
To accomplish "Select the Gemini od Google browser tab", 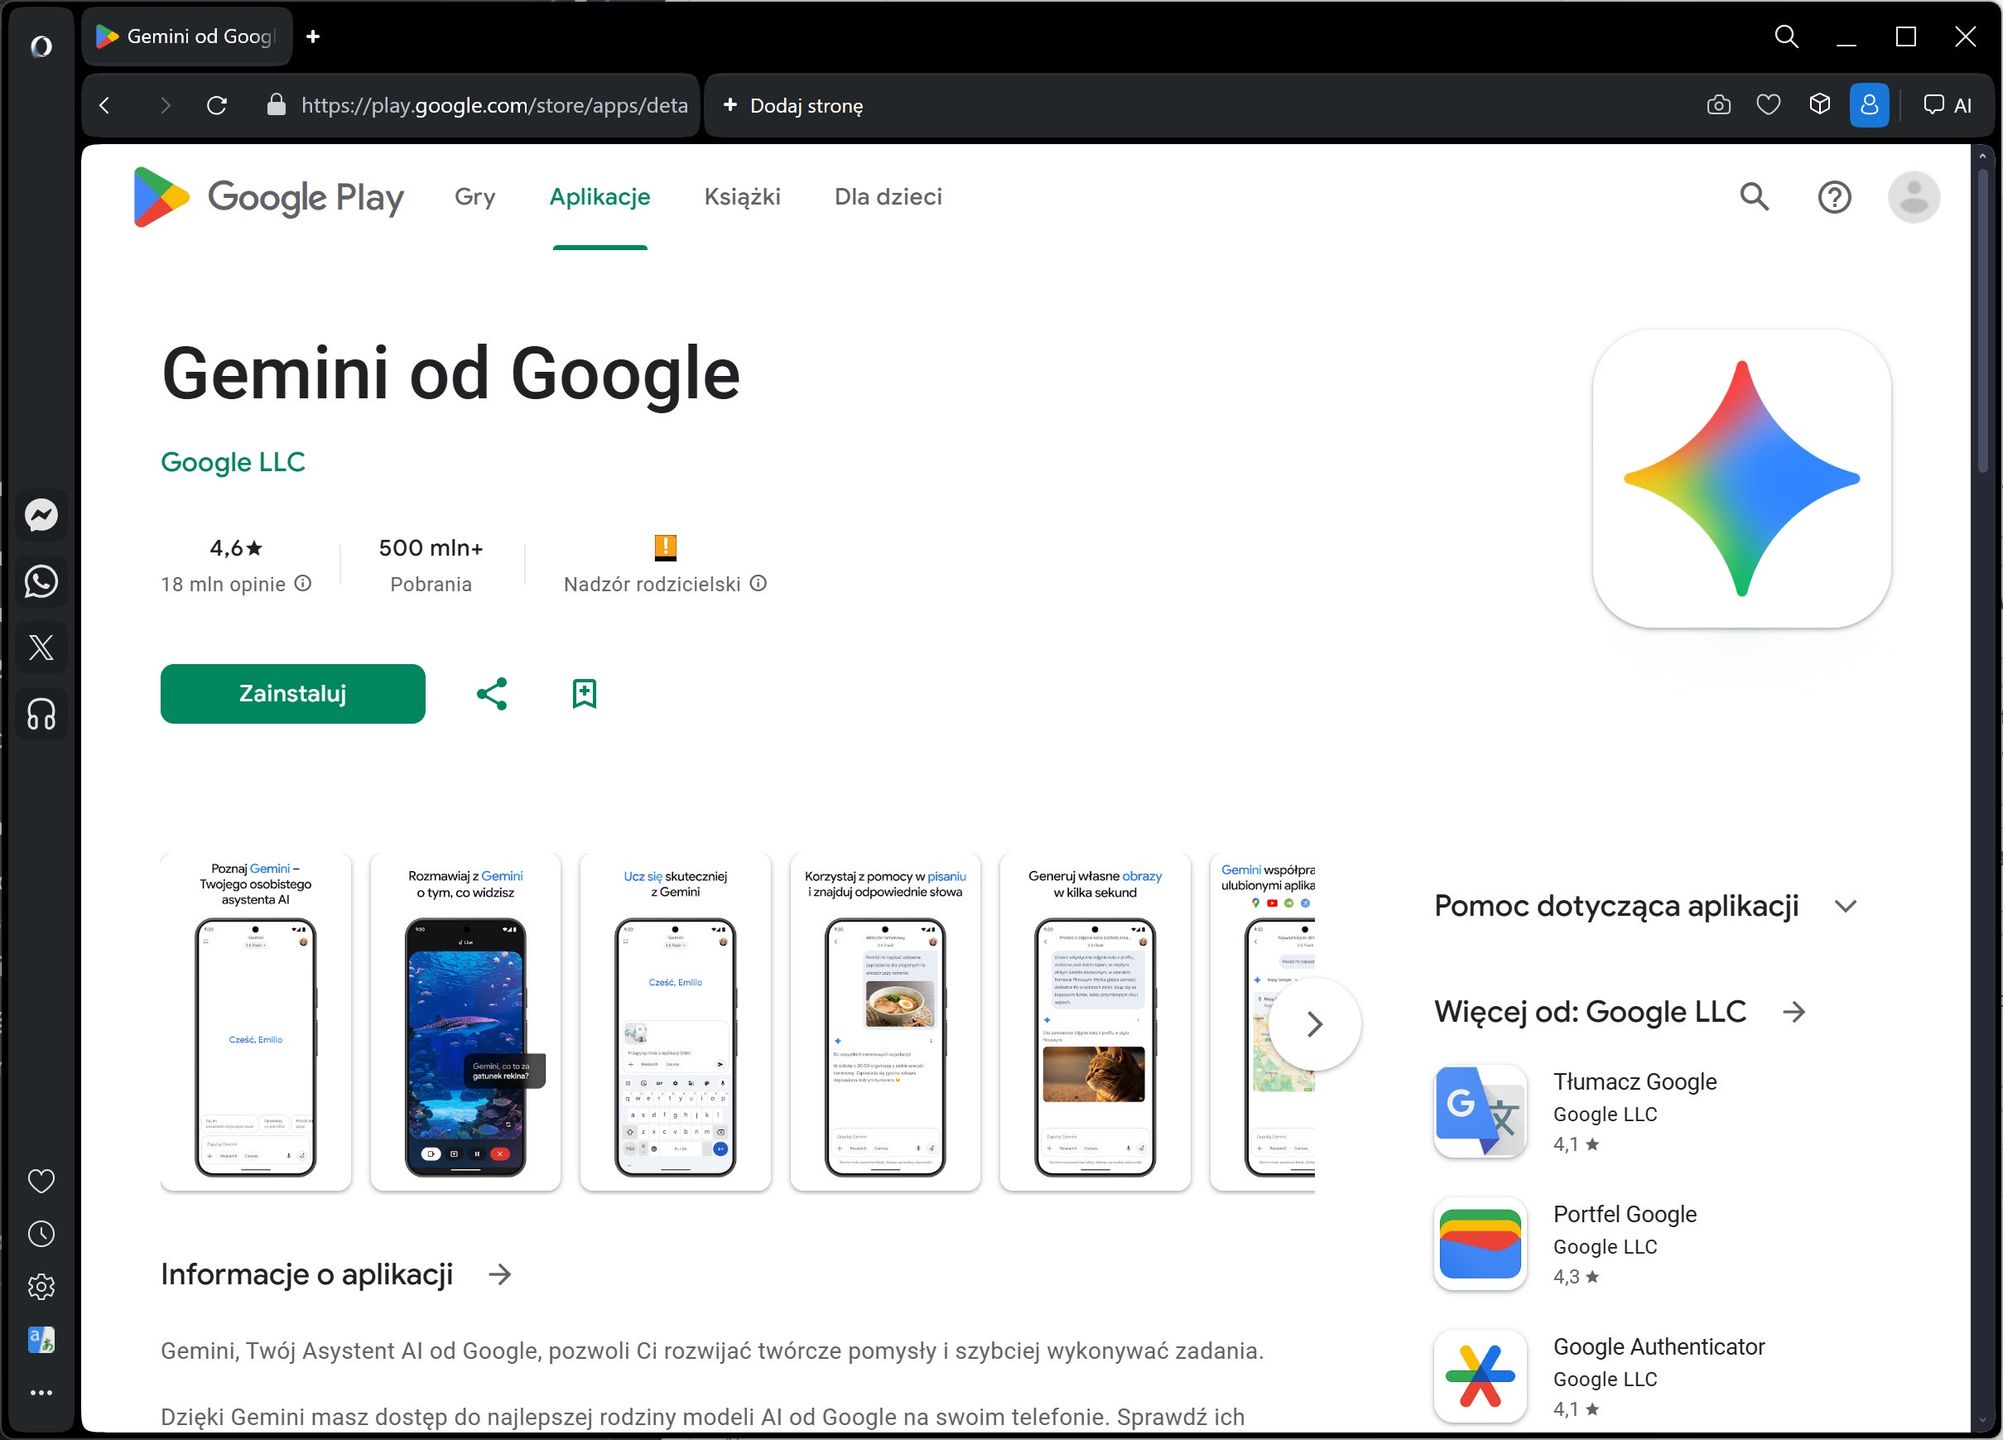I will pos(187,37).
